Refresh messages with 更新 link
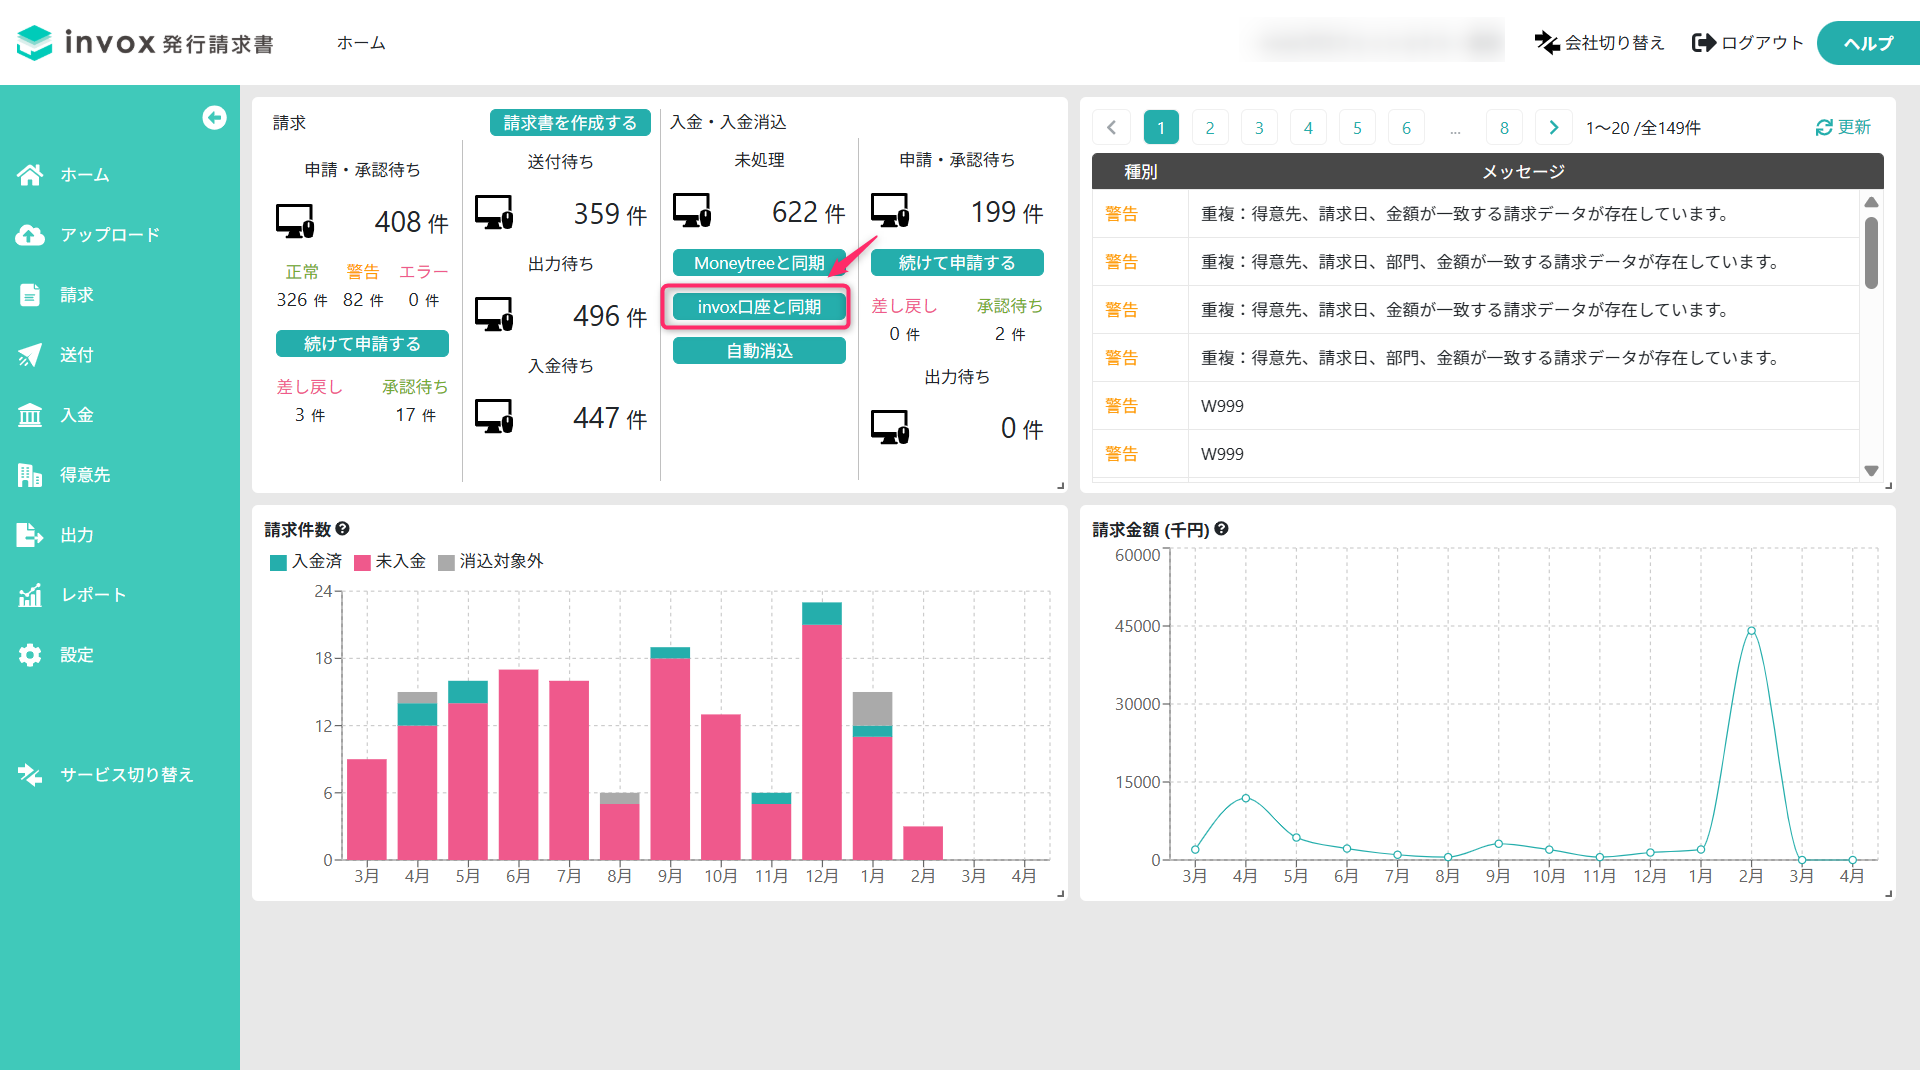This screenshot has width=1920, height=1070. (1843, 127)
